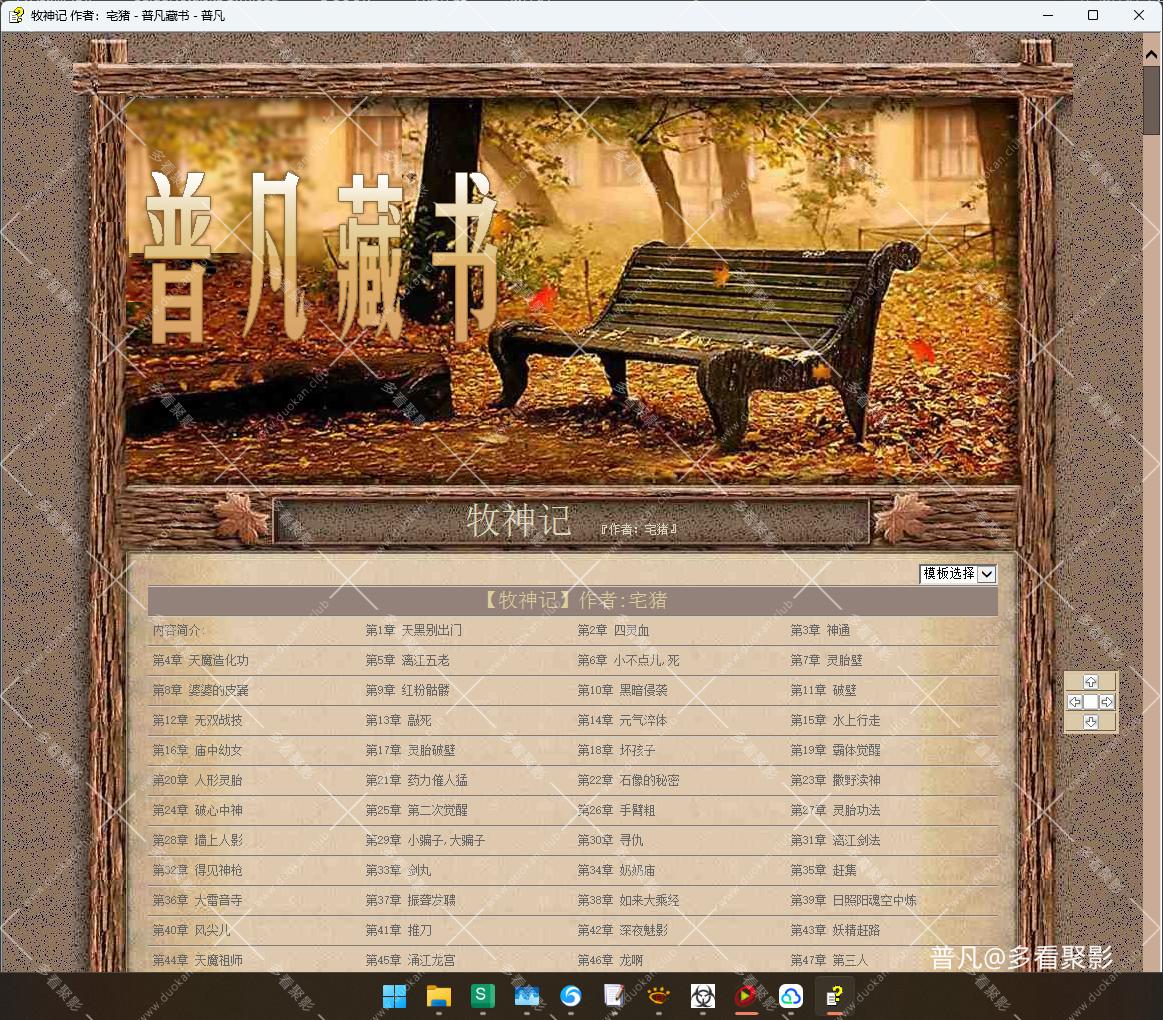This screenshot has height=1020, width=1163.
Task: Click the right arrow navigation button
Action: coord(1106,702)
